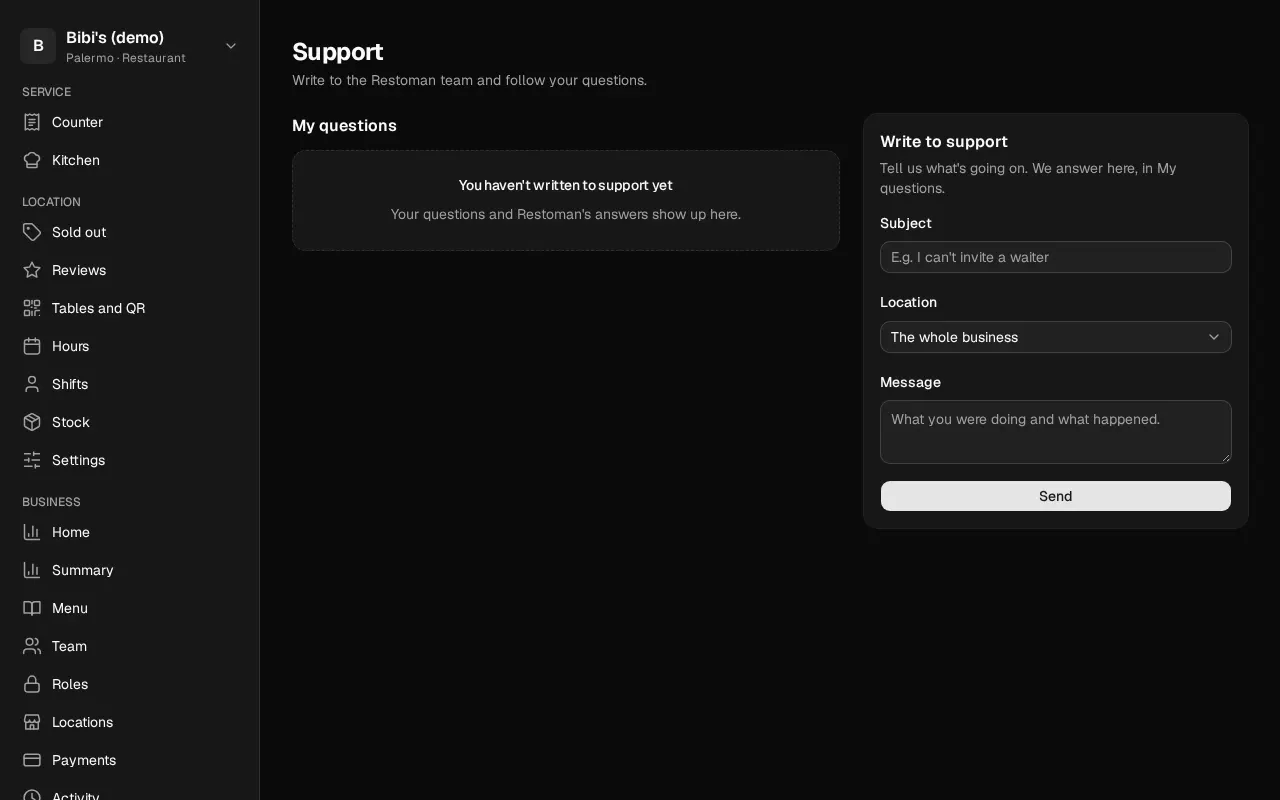
Task: Click into the Message text area
Action: click(x=1056, y=432)
